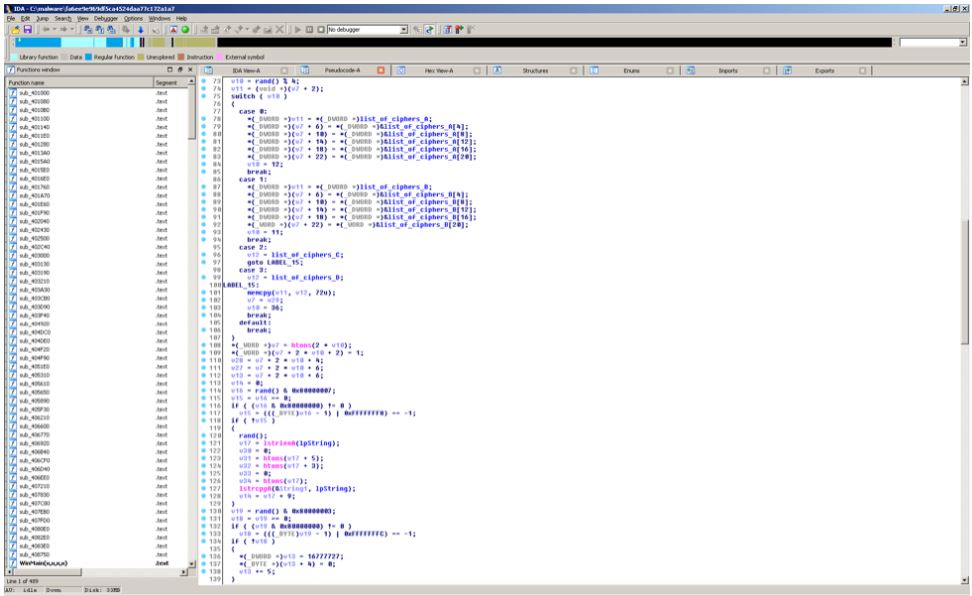Open the No debugger dropdown
This screenshot has width=972, height=596.
(x=404, y=29)
